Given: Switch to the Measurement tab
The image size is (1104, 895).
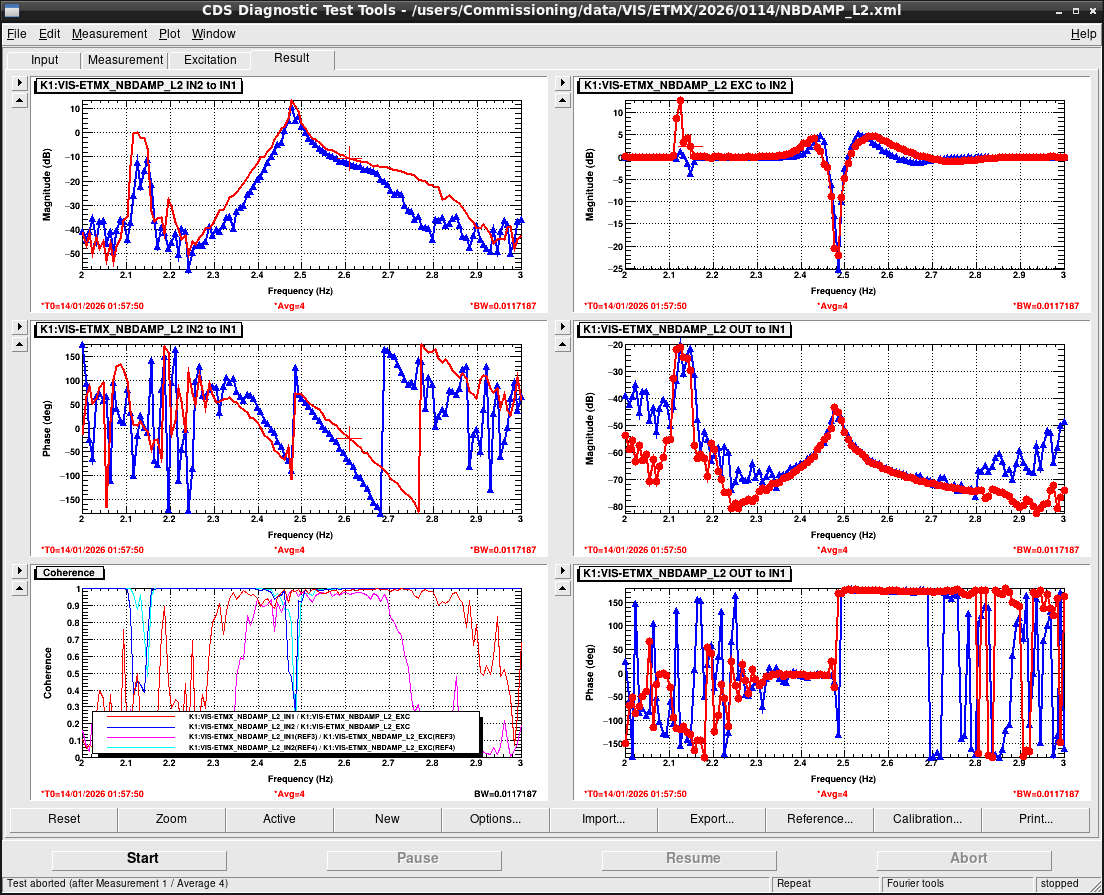Looking at the screenshot, I should (125, 60).
